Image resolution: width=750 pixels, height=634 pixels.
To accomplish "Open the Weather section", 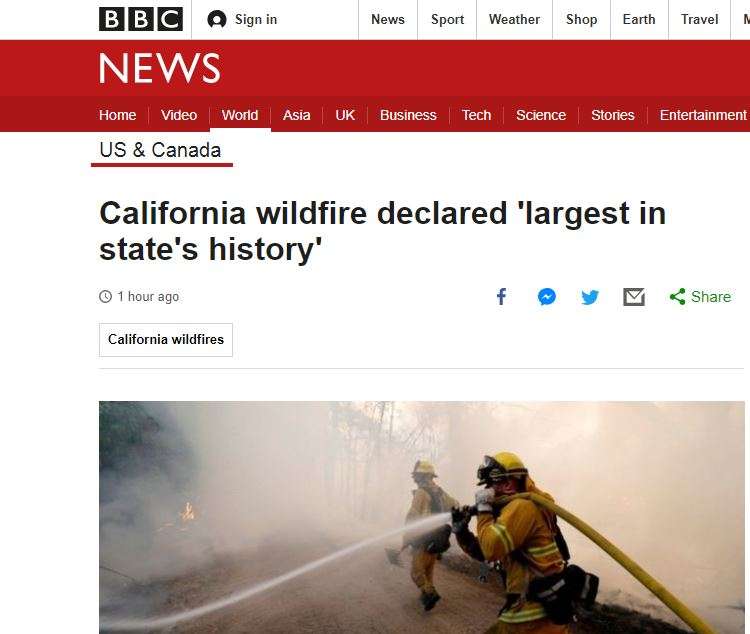I will [514, 20].
